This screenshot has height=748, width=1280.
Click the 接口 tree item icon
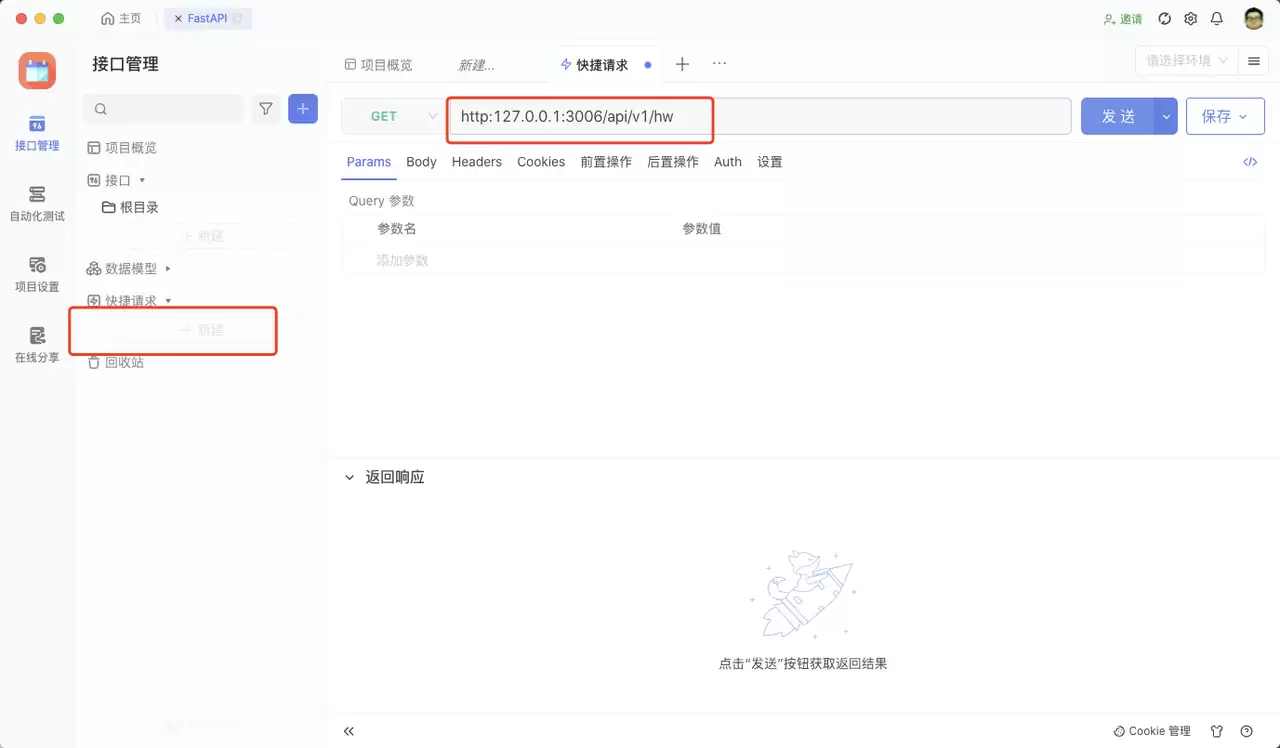pyautogui.click(x=94, y=180)
